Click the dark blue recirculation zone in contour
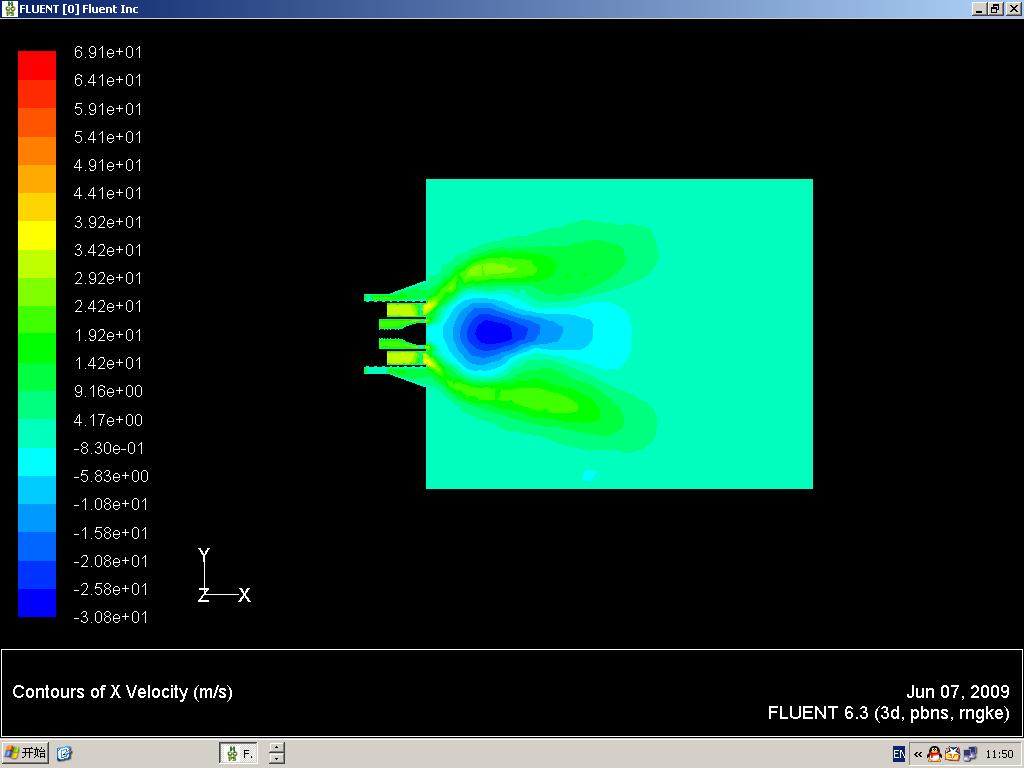 (492, 331)
